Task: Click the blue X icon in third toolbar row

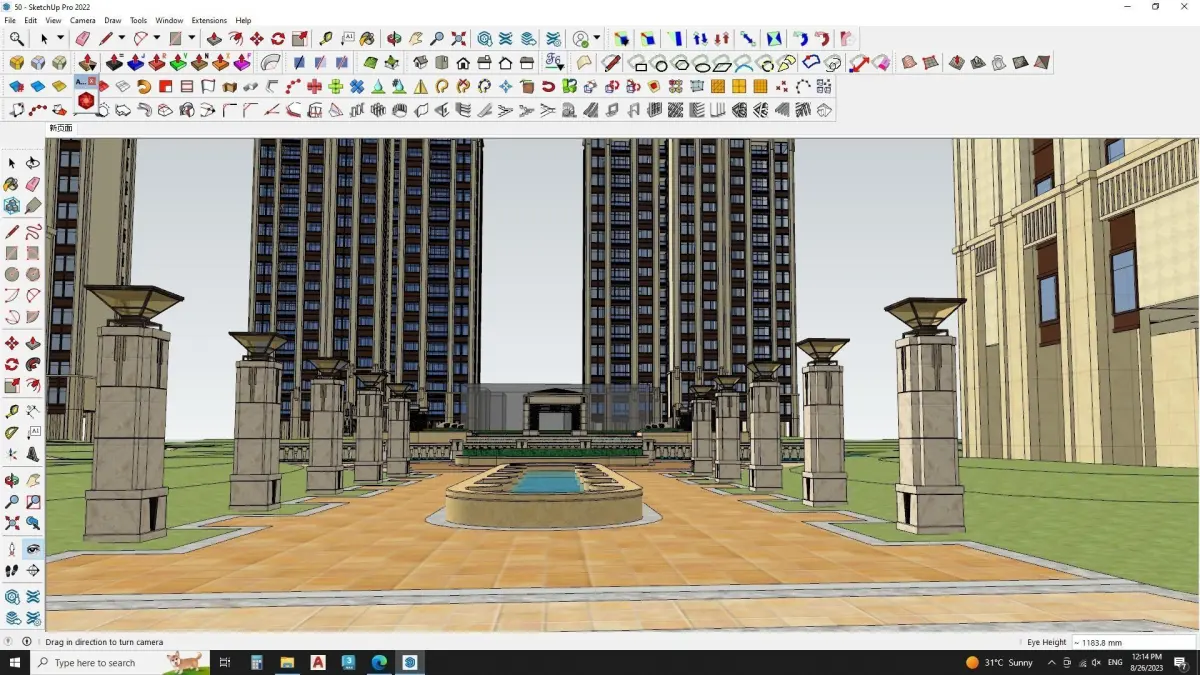Action: pos(356,86)
